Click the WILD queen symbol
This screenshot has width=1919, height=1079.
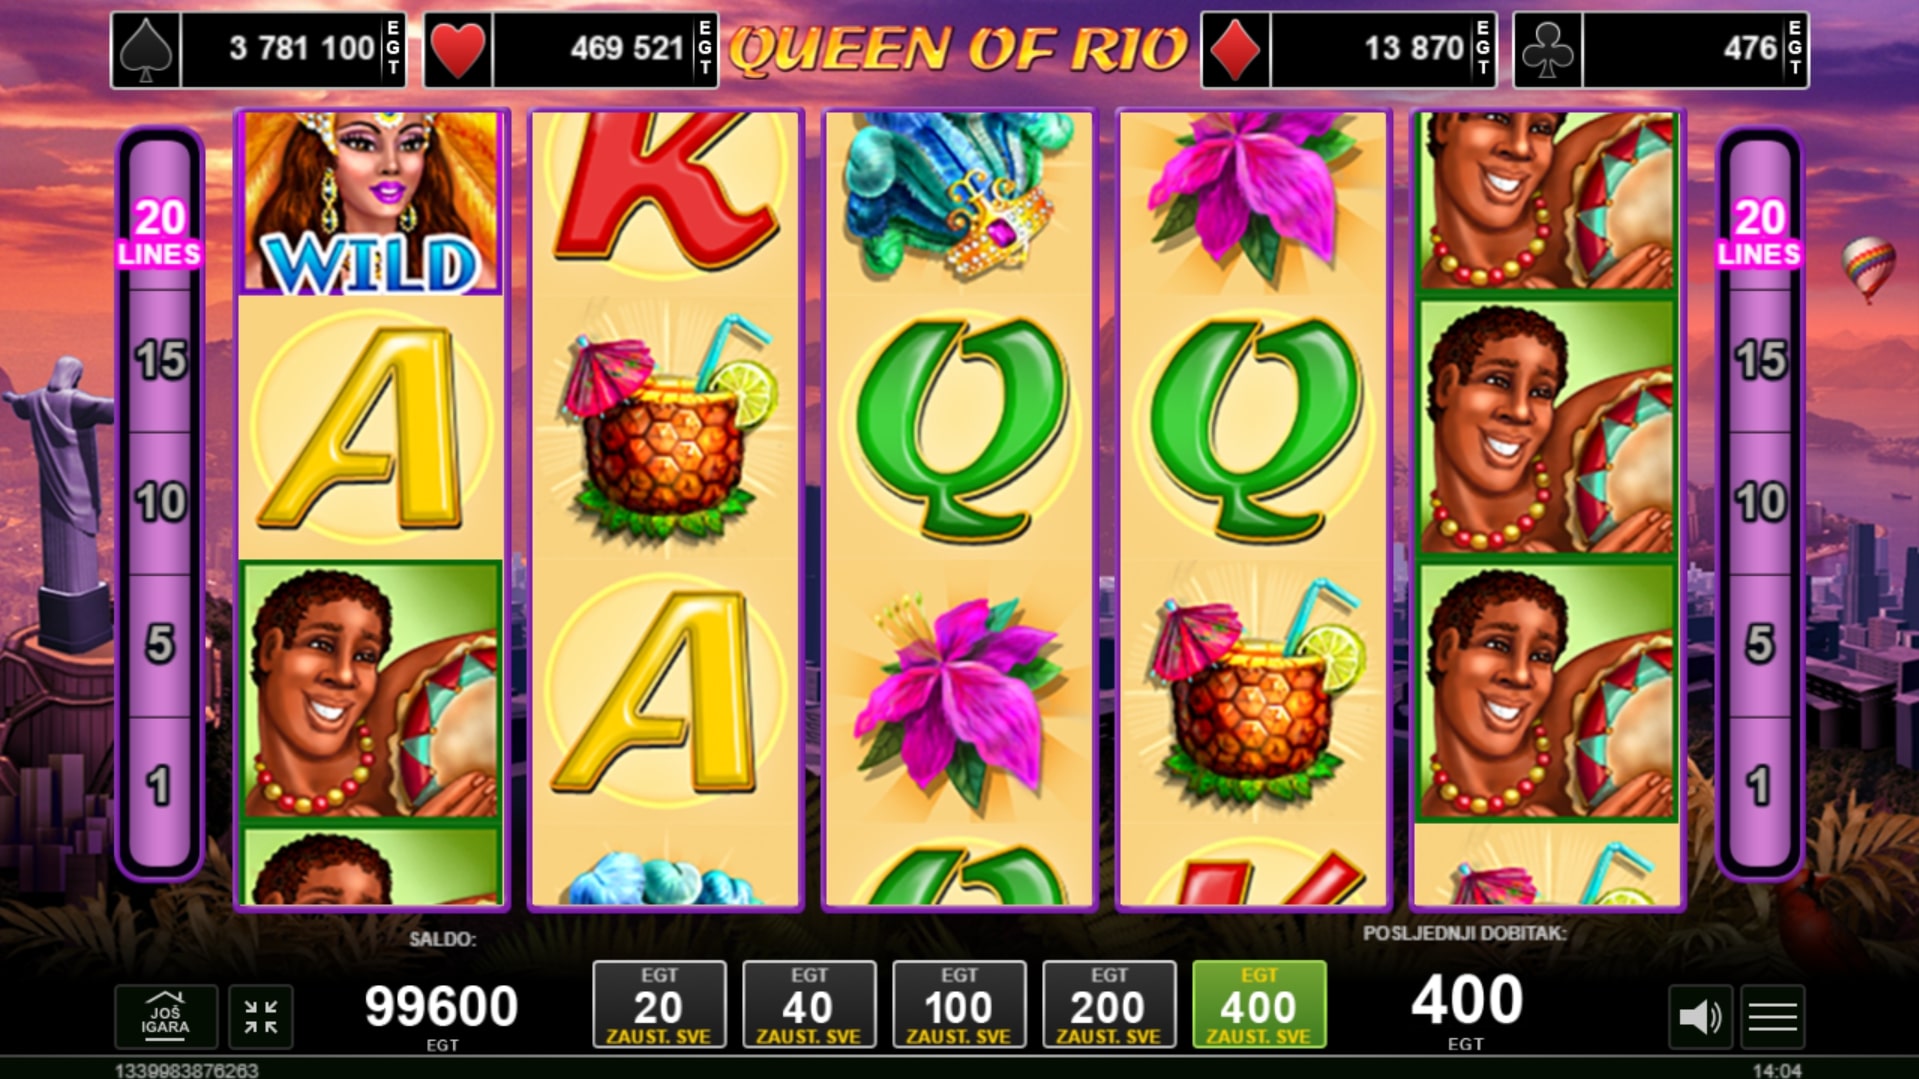(371, 203)
